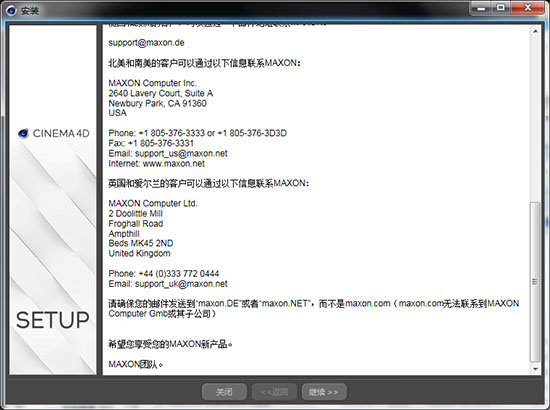The width and height of the screenshot is (550, 410).
Task: Click the support_us@maxon.net email
Action: [x=181, y=154]
